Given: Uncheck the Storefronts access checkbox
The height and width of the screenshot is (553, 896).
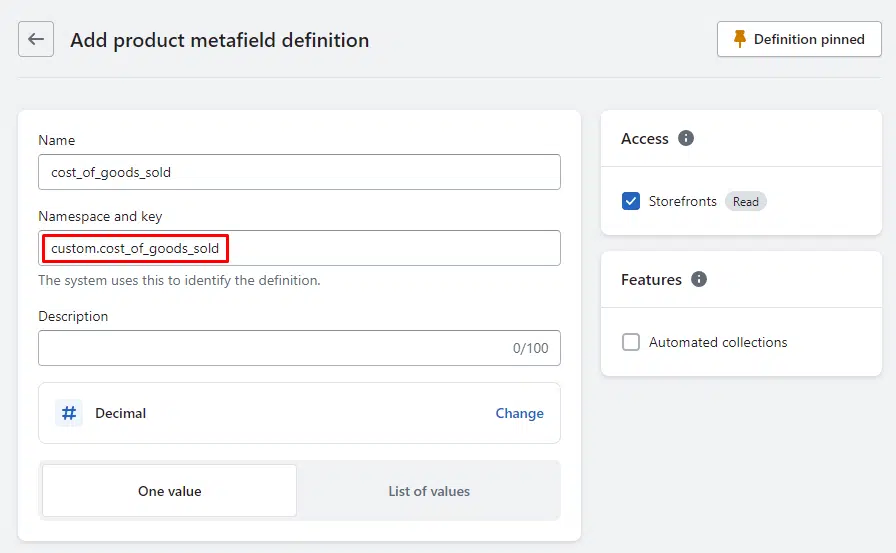Looking at the screenshot, I should tap(631, 201).
